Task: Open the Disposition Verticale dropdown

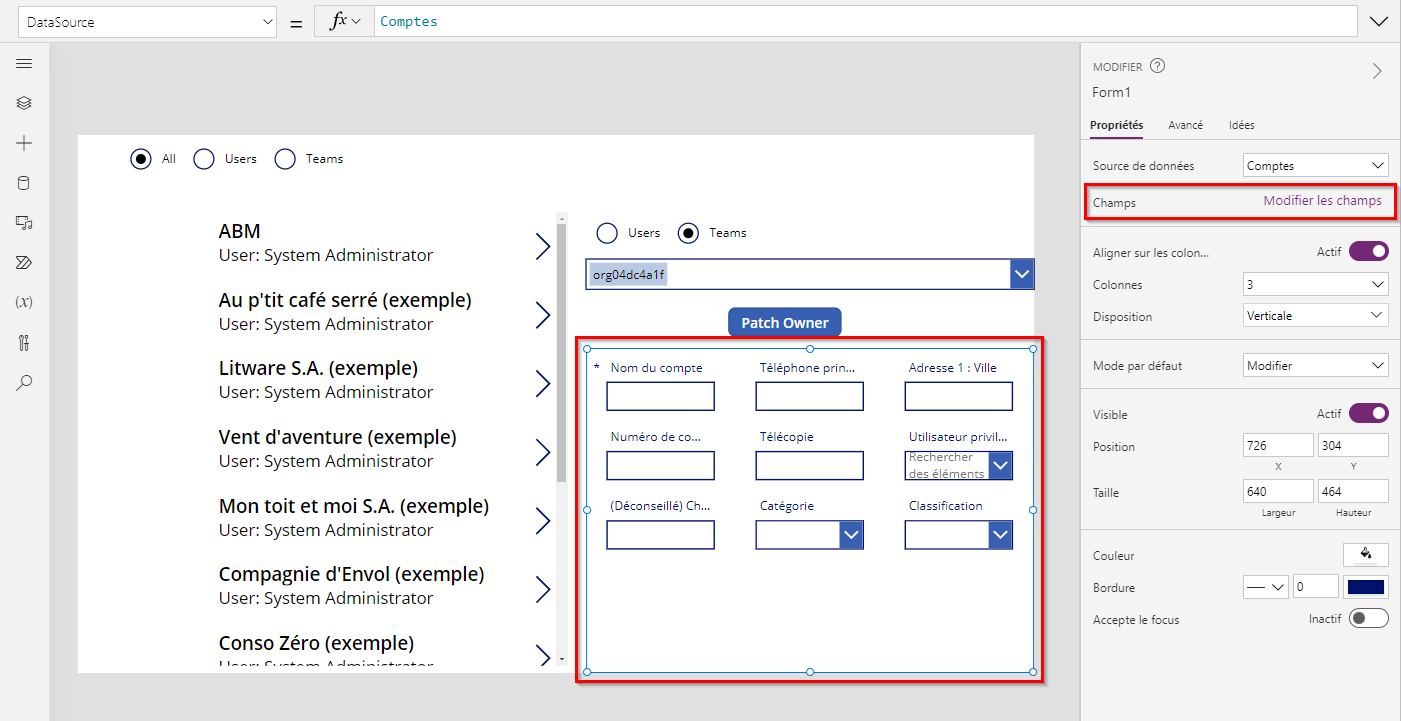Action: (x=1316, y=315)
